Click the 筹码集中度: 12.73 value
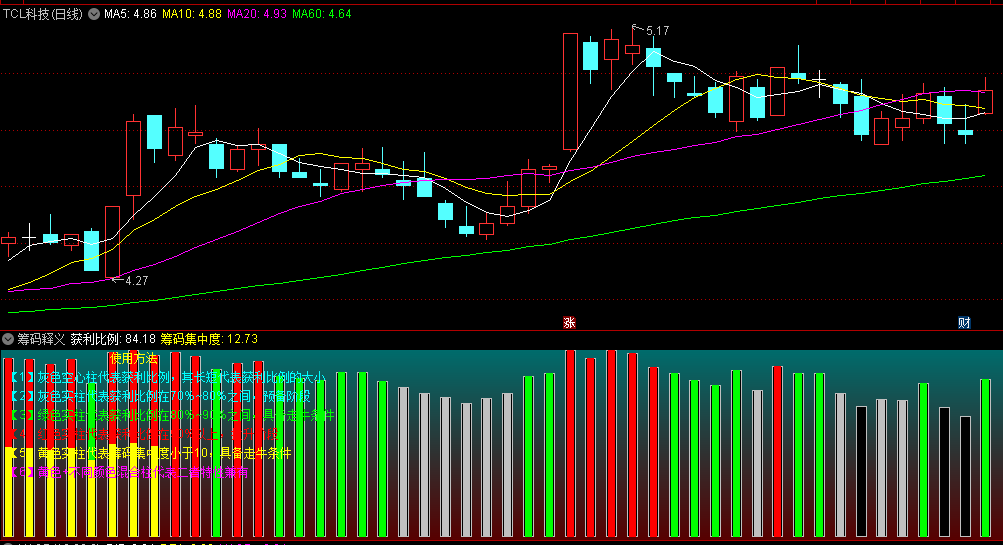This screenshot has width=1003, height=545. point(209,339)
